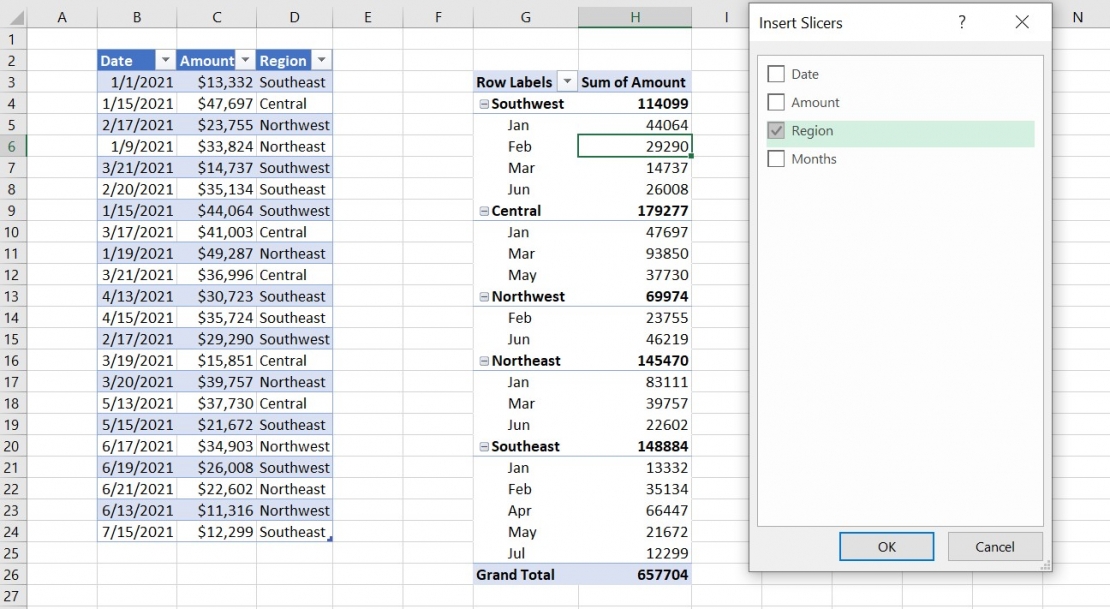Image resolution: width=1110 pixels, height=609 pixels.
Task: Cancel the Insert Slicers dialog
Action: 994,546
